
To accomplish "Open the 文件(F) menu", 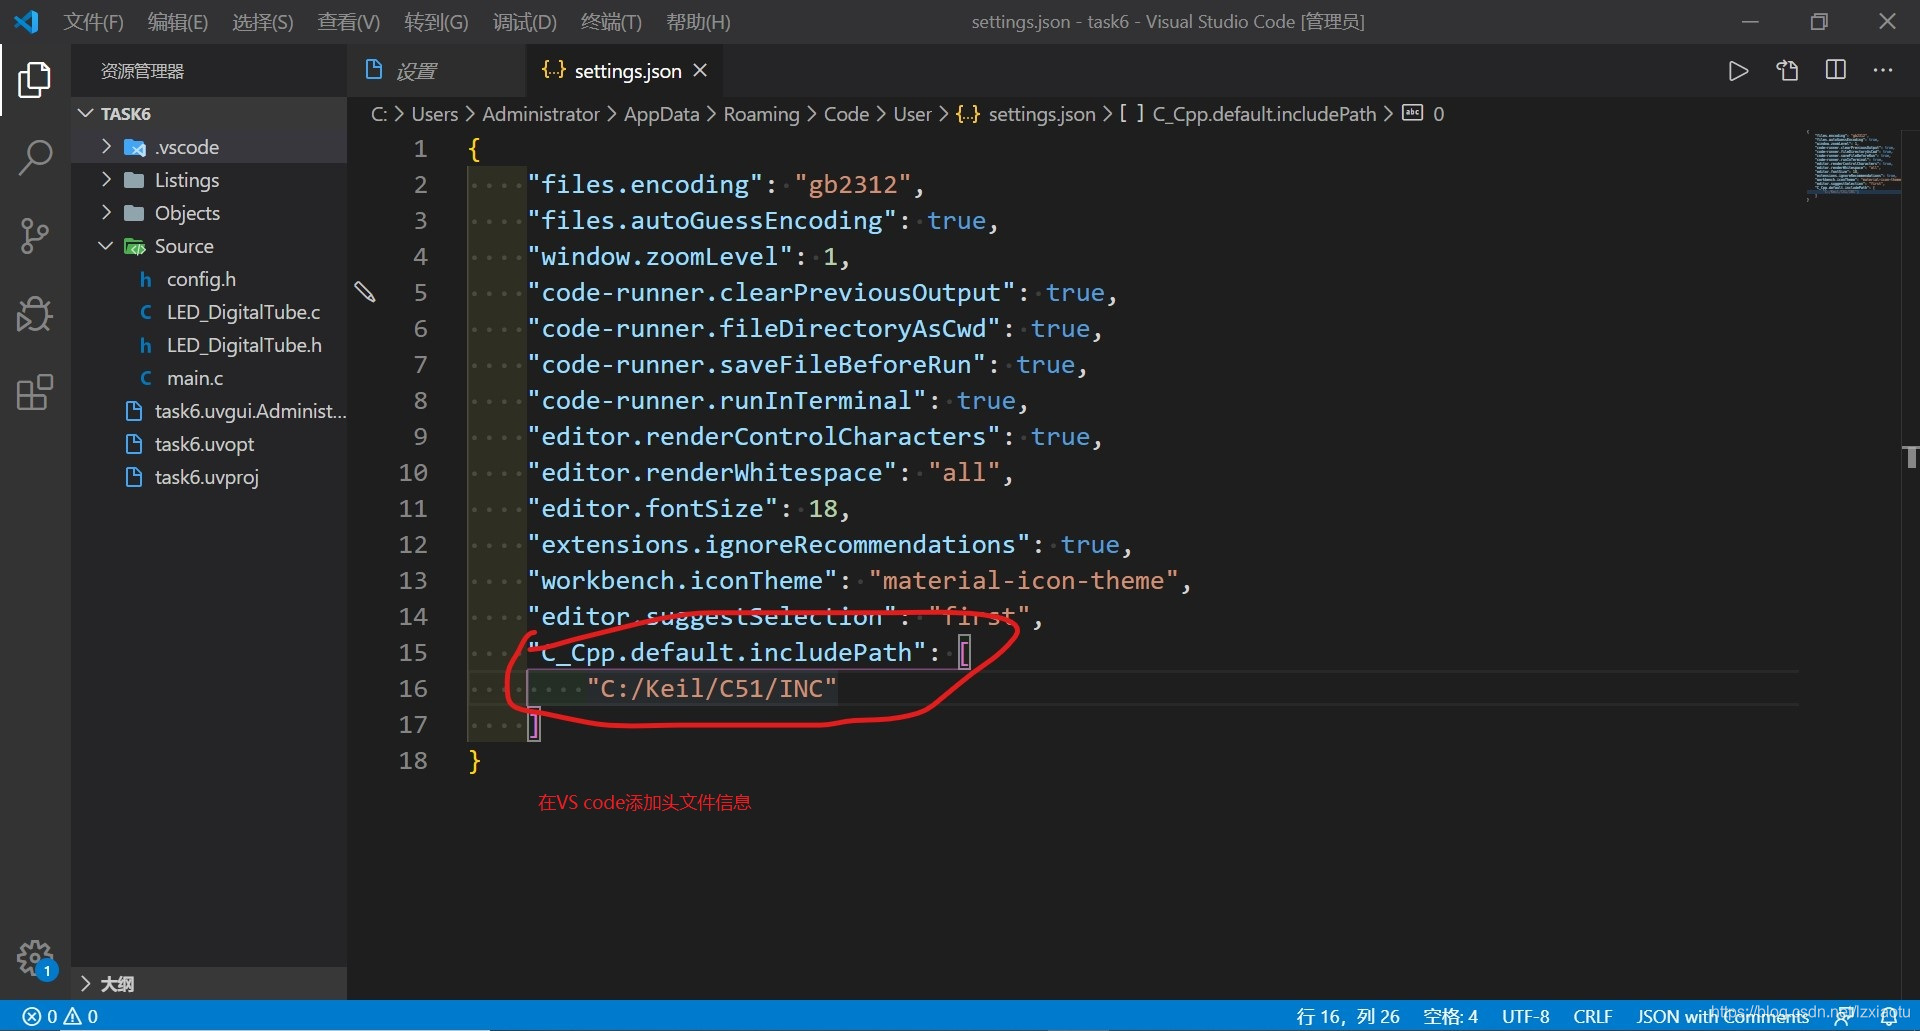I will [93, 21].
